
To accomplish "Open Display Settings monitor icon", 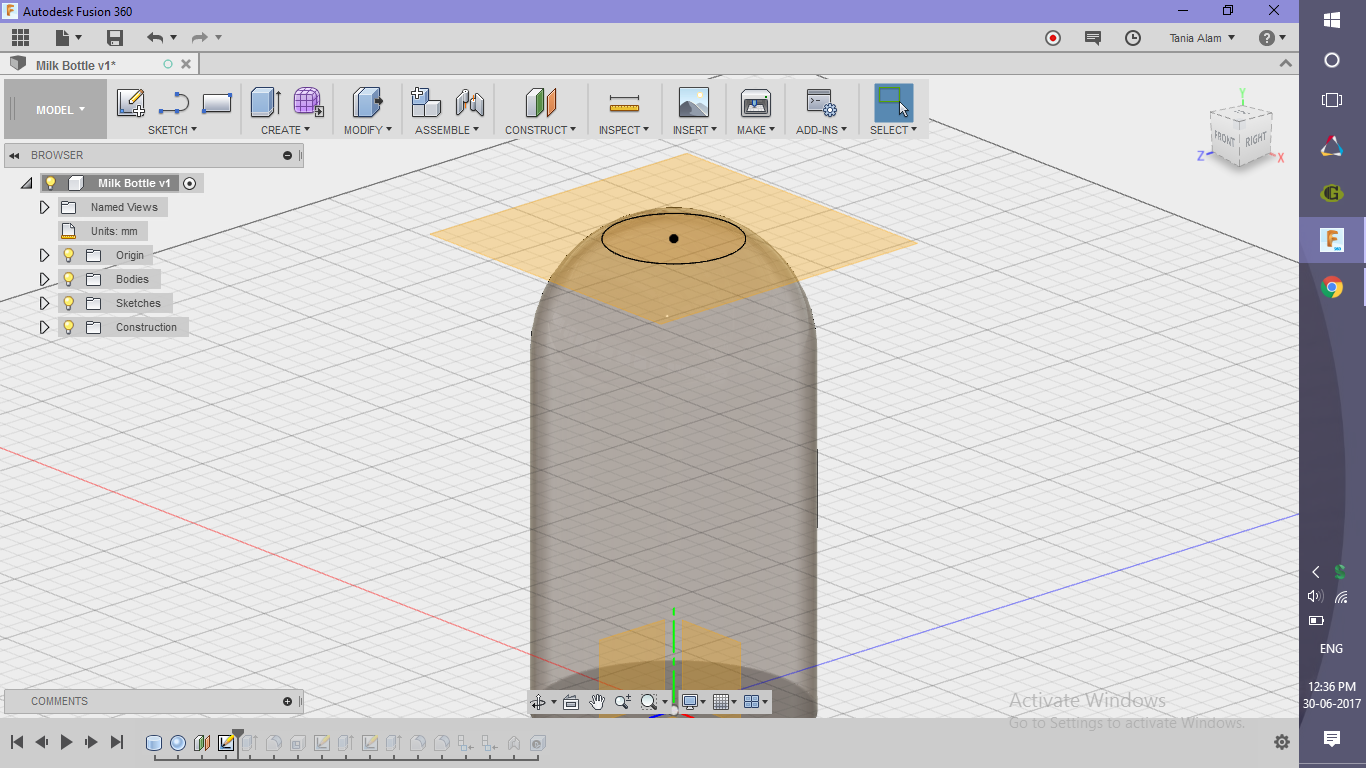I will point(689,702).
